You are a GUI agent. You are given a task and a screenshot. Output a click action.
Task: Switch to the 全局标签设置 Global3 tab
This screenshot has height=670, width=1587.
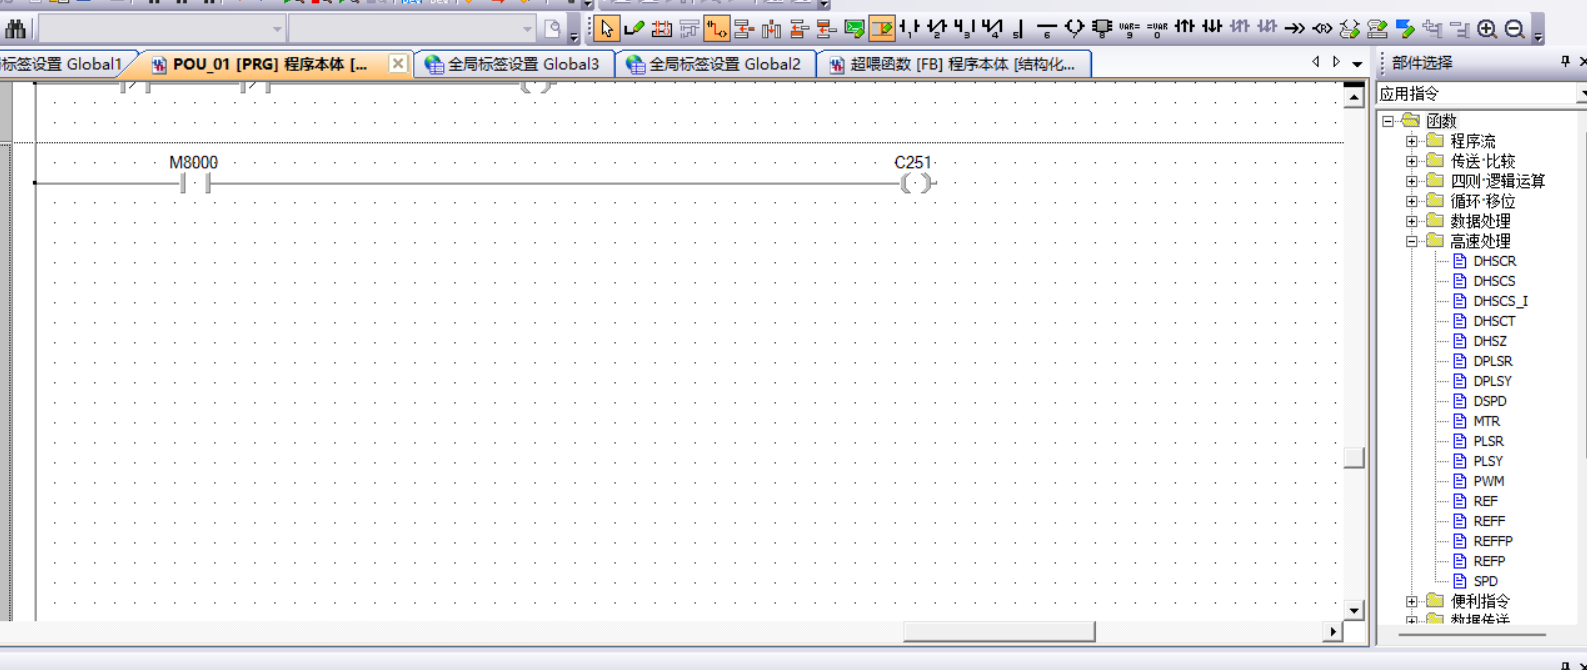pyautogui.click(x=512, y=64)
